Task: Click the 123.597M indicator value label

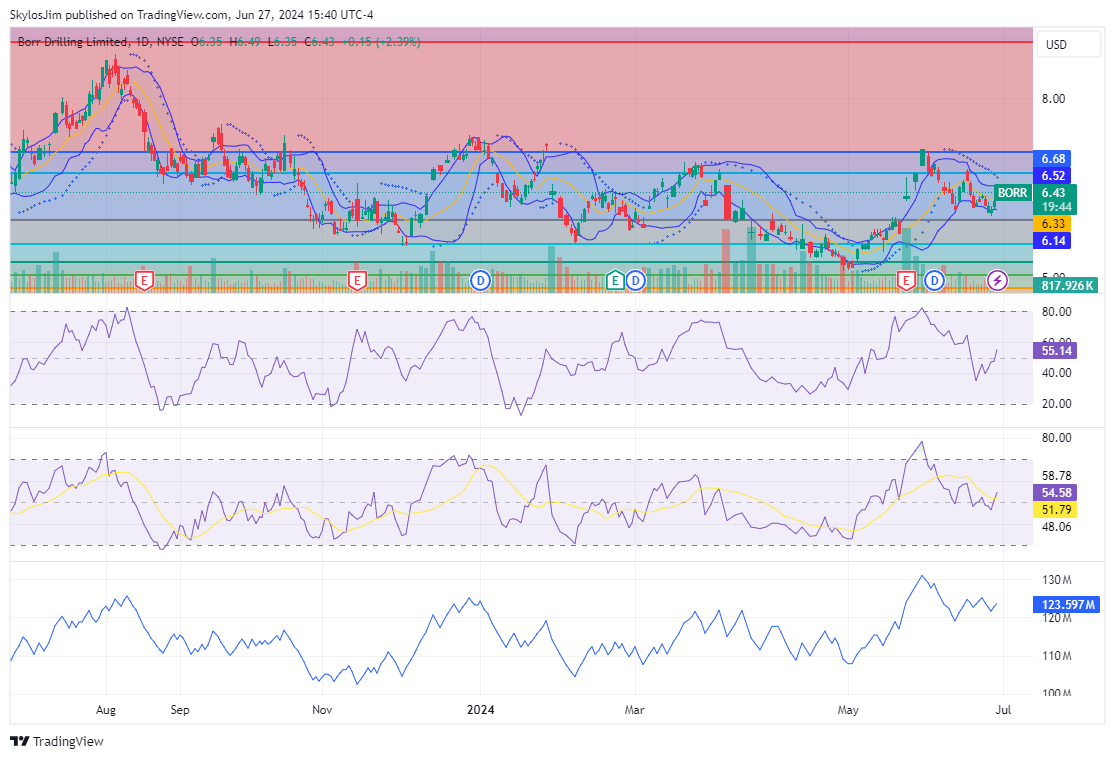Action: [1066, 604]
